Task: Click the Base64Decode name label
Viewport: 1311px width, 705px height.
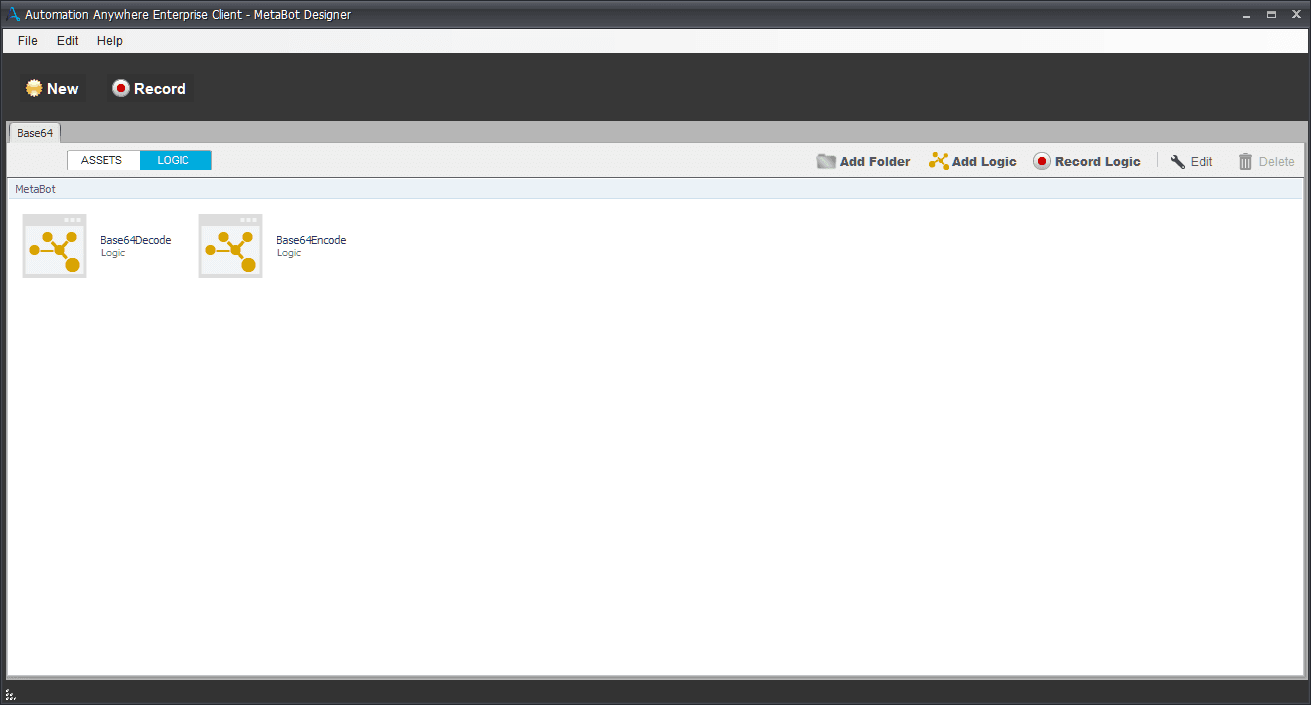Action: pyautogui.click(x=136, y=240)
